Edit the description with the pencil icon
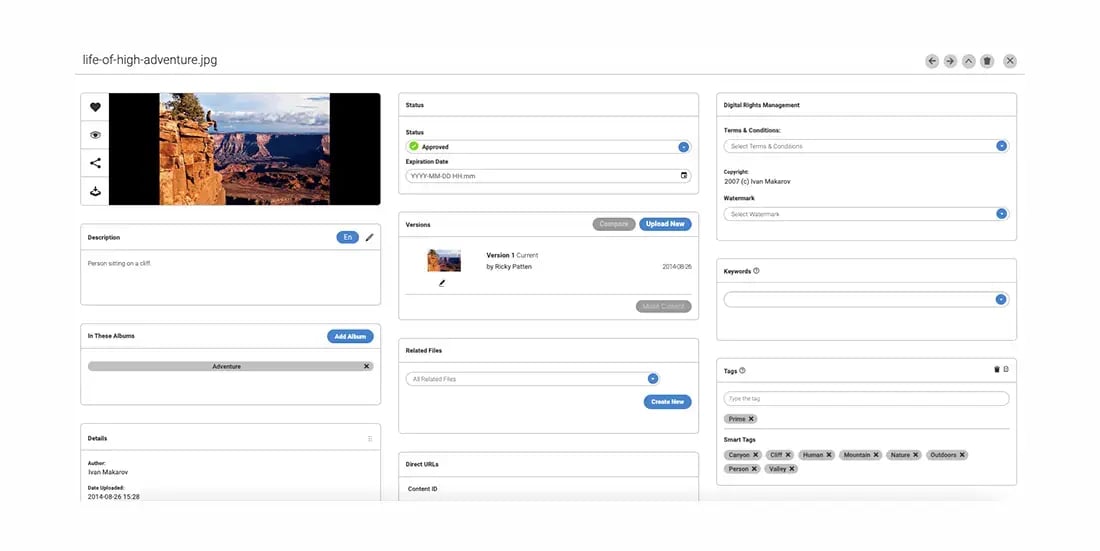 (369, 238)
